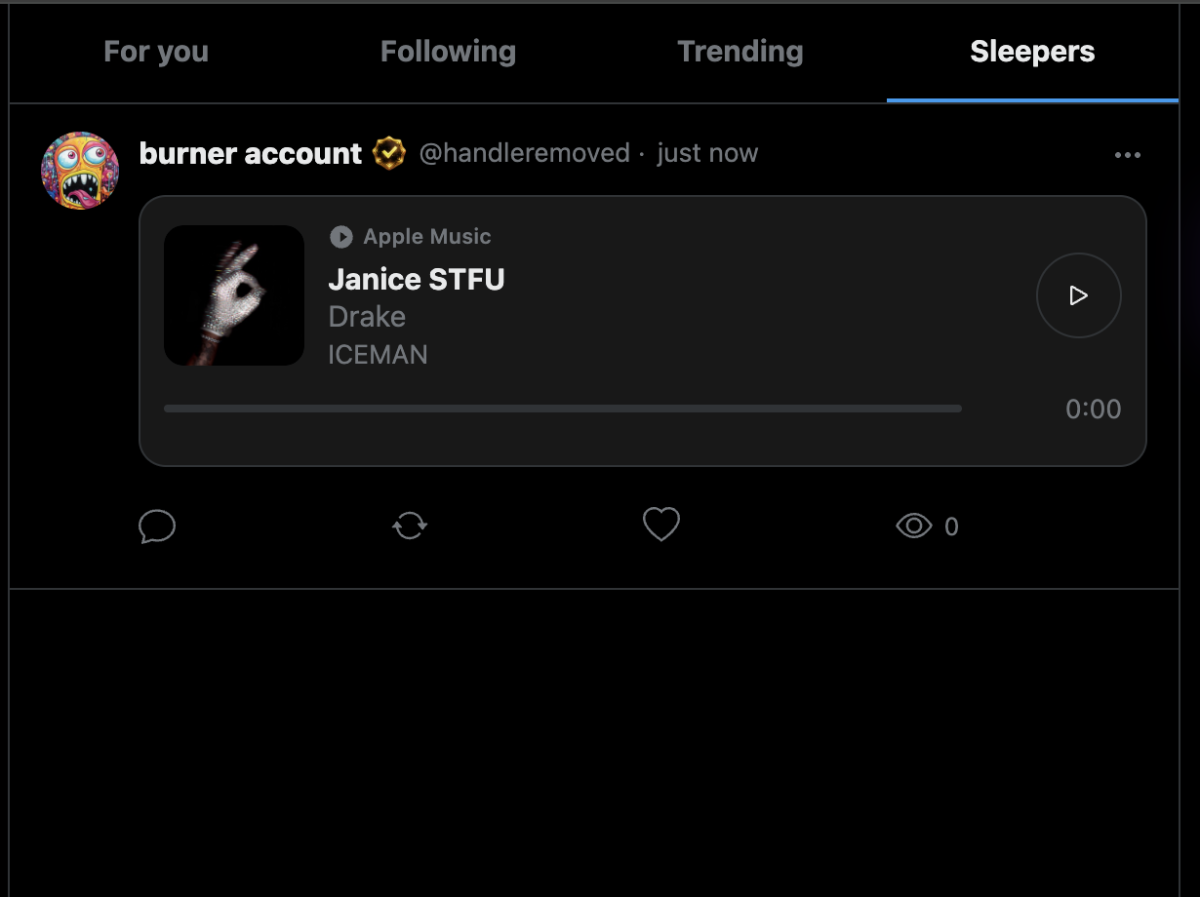
Task: Open the three-dot post options menu
Action: (x=1127, y=155)
